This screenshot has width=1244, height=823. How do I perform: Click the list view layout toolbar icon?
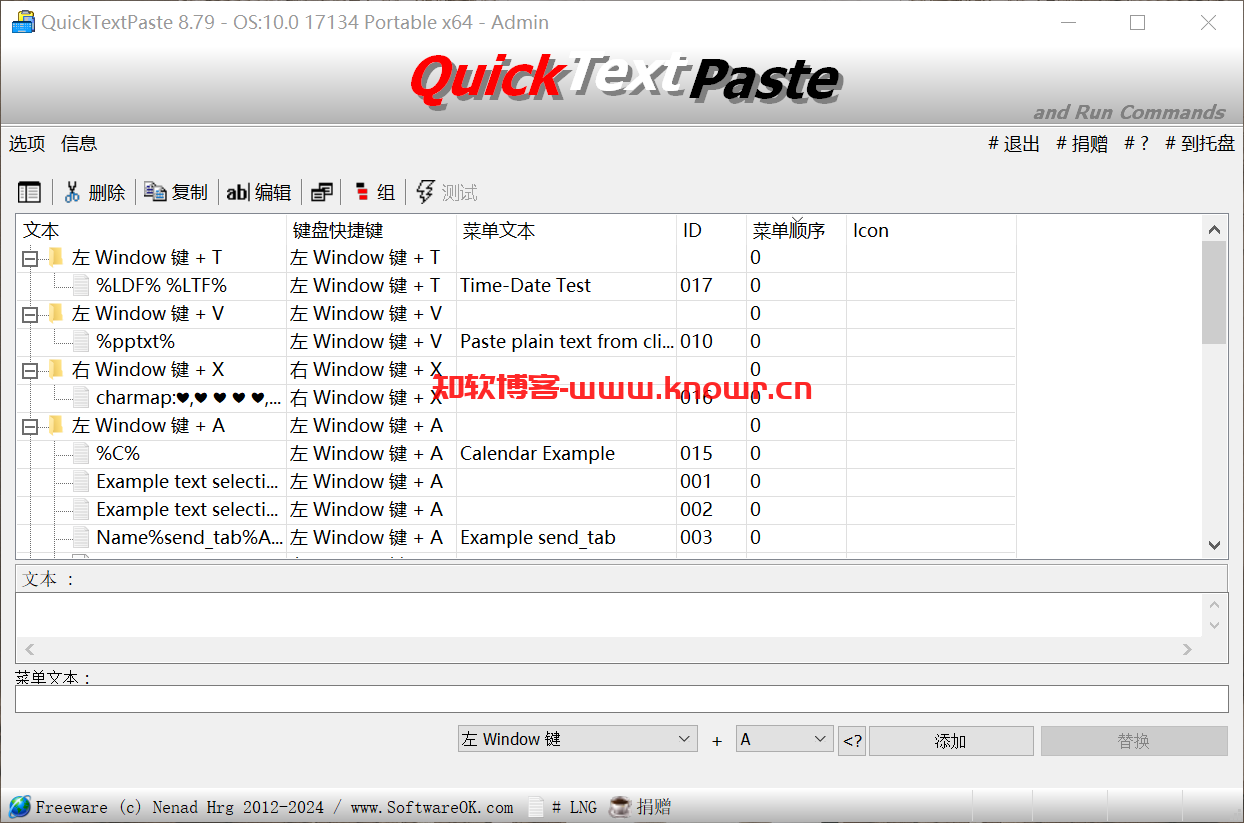(30, 193)
